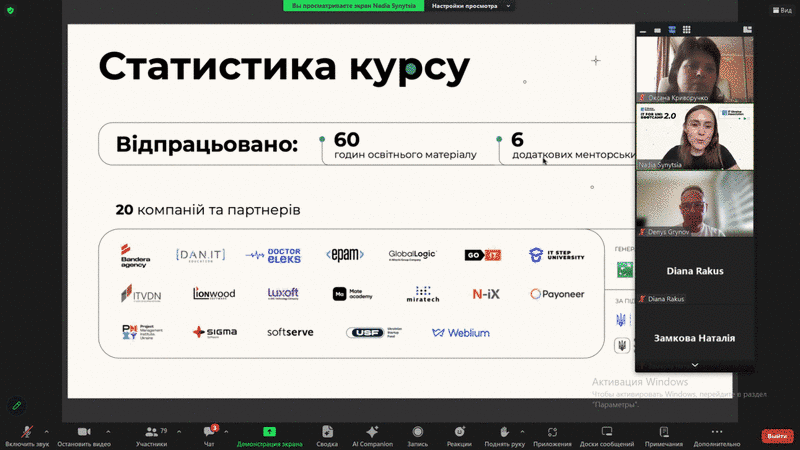800x450 pixels.
Task: Open Приложения apps panel
Action: tap(552, 436)
